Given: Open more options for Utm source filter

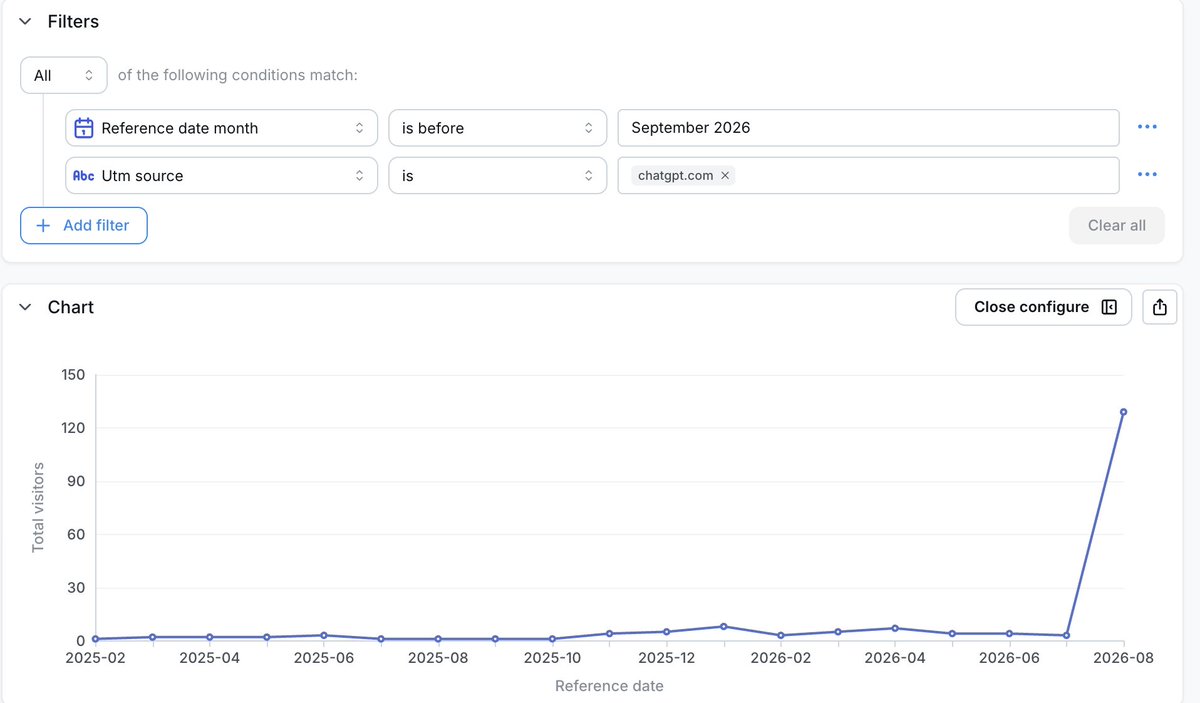Looking at the screenshot, I should pyautogui.click(x=1147, y=175).
